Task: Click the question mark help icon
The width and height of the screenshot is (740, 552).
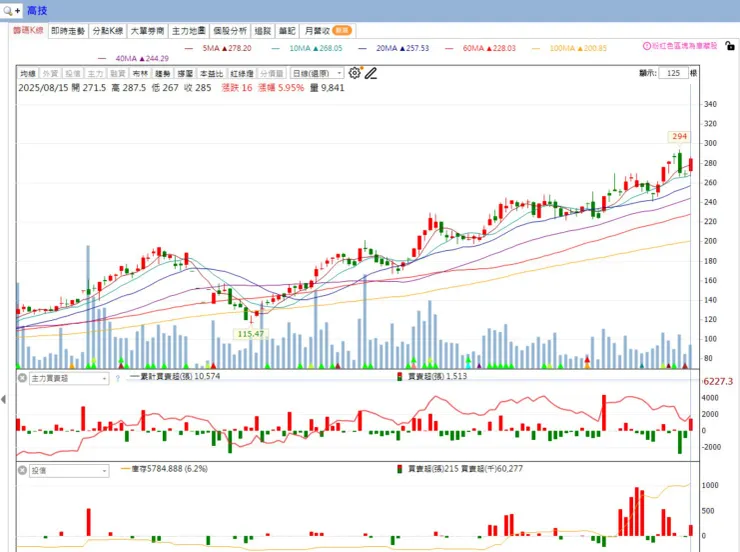Action: (118, 378)
